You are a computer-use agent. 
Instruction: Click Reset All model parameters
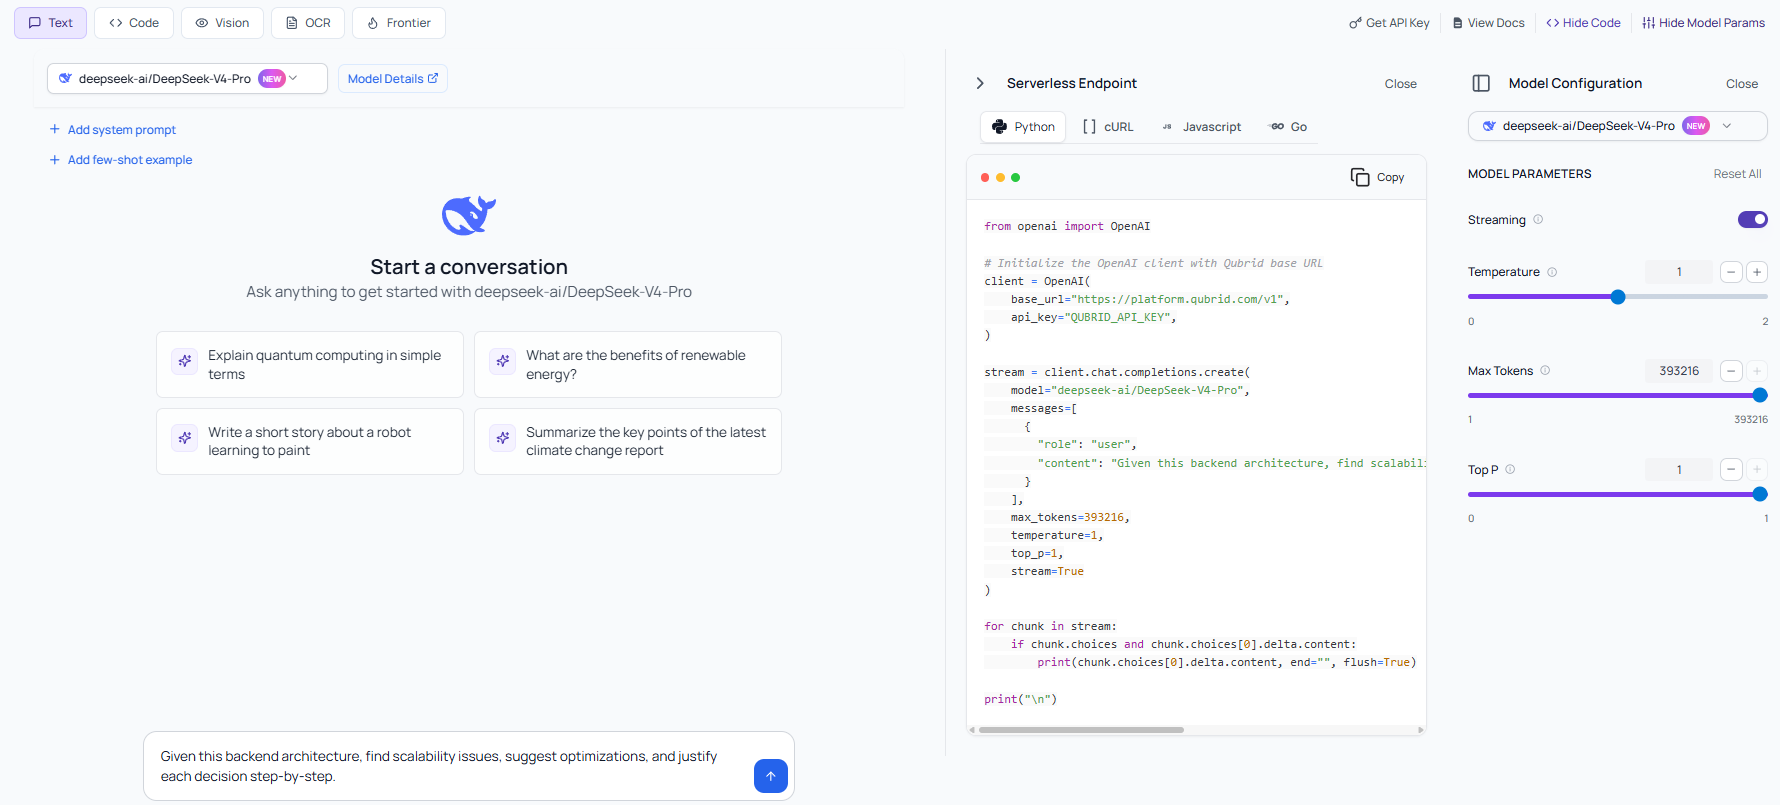click(x=1738, y=174)
